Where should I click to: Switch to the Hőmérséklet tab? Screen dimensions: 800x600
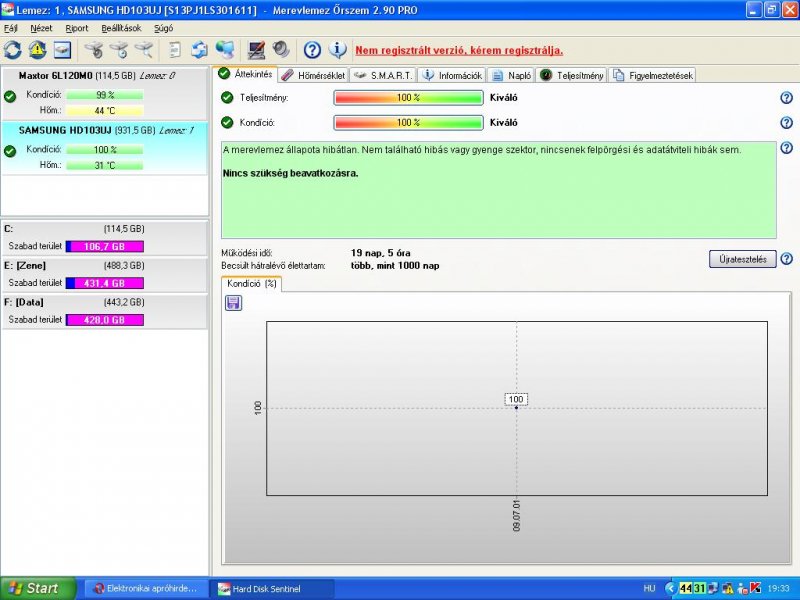313,76
